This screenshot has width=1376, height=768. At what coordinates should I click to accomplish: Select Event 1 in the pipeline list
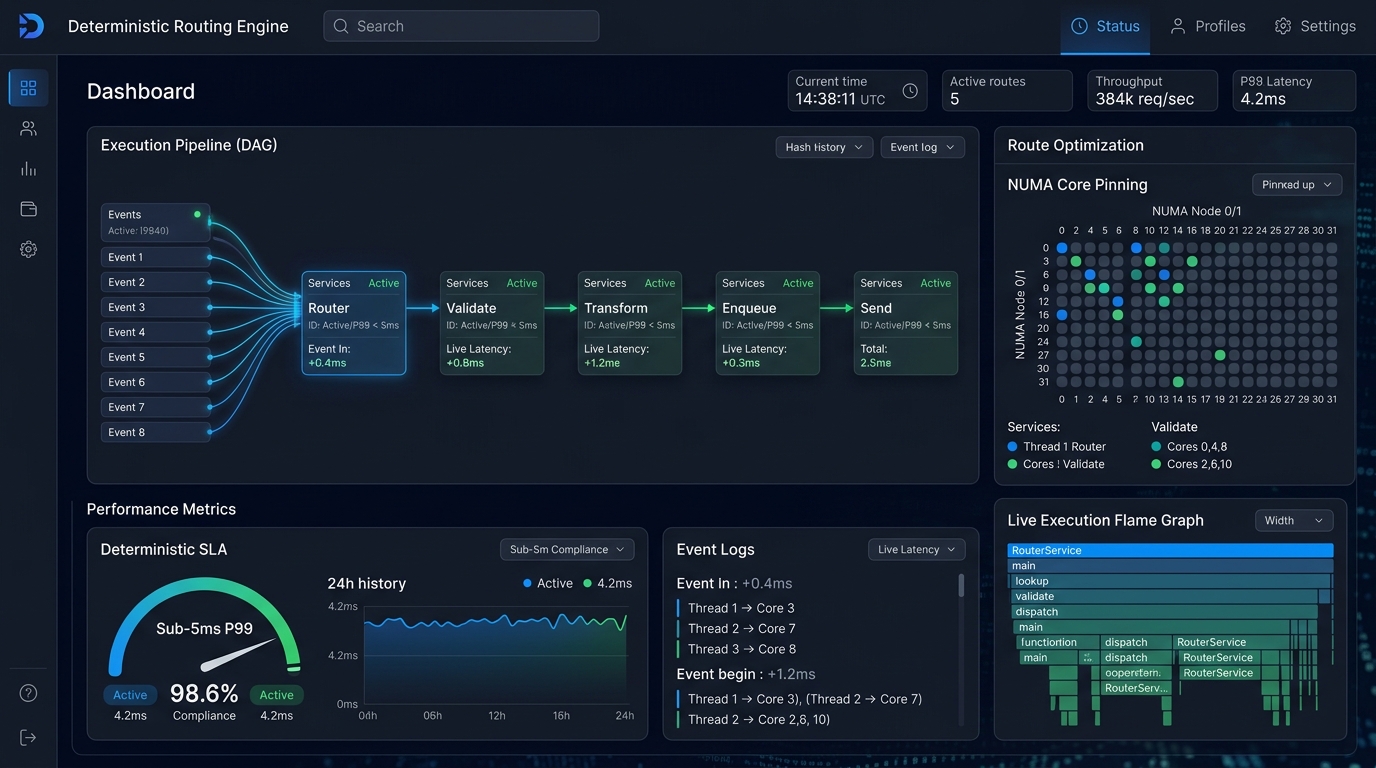[x=155, y=257]
